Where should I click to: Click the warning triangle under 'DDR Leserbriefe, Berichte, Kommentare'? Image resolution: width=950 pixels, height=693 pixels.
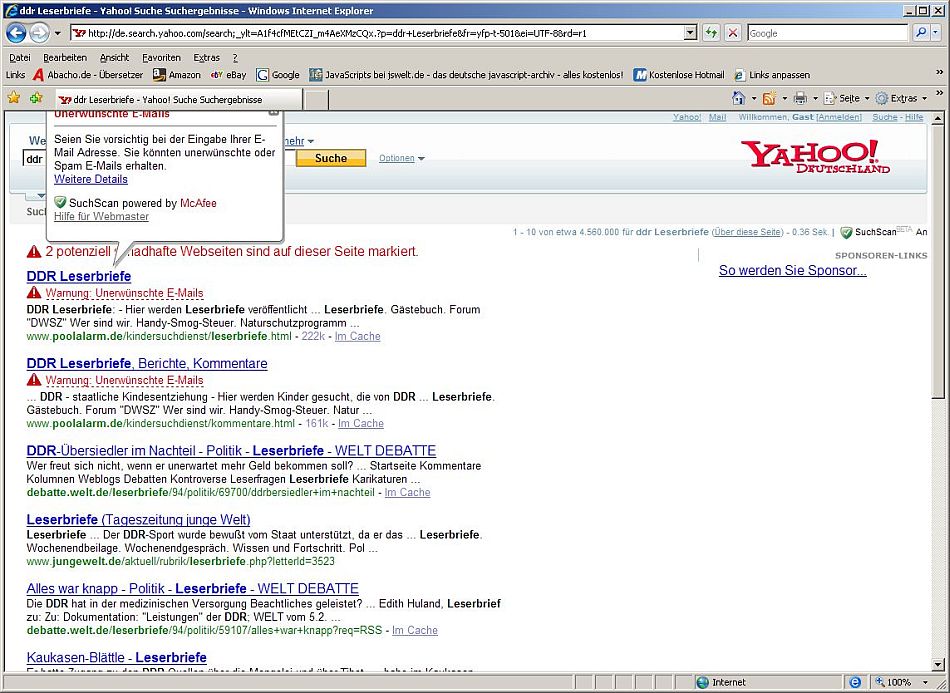(x=34, y=380)
